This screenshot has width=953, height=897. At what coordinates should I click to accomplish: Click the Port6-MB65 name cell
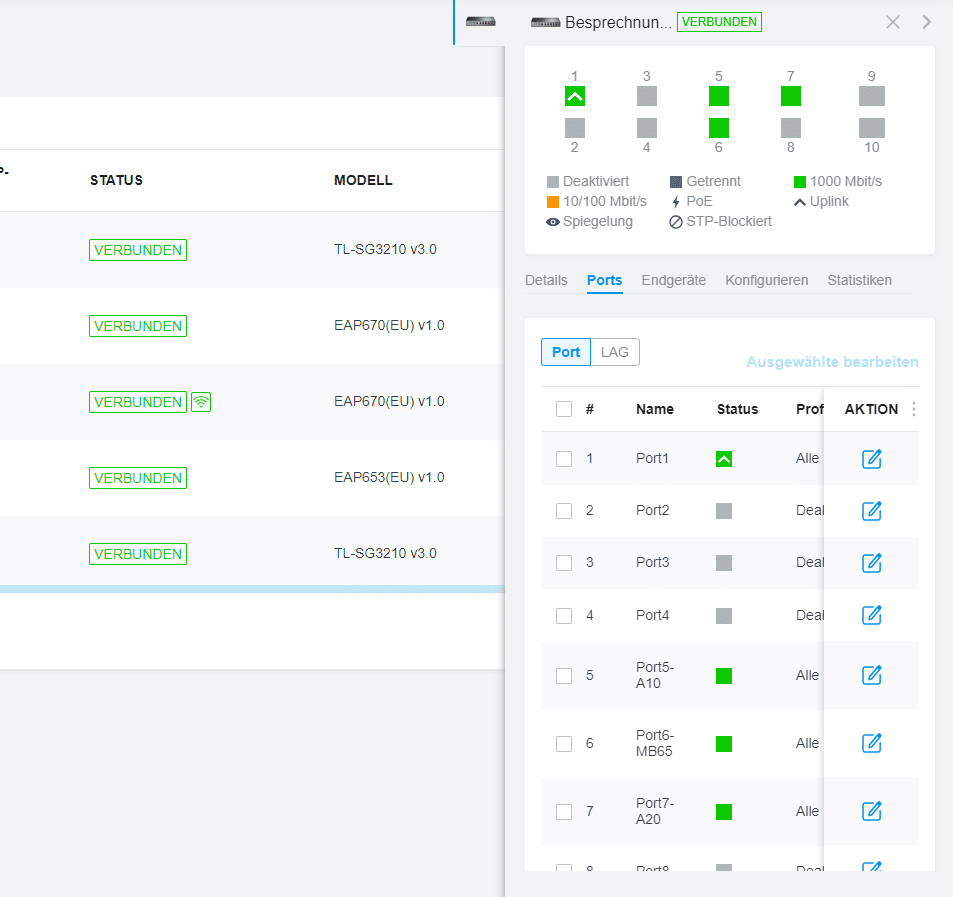[655, 743]
